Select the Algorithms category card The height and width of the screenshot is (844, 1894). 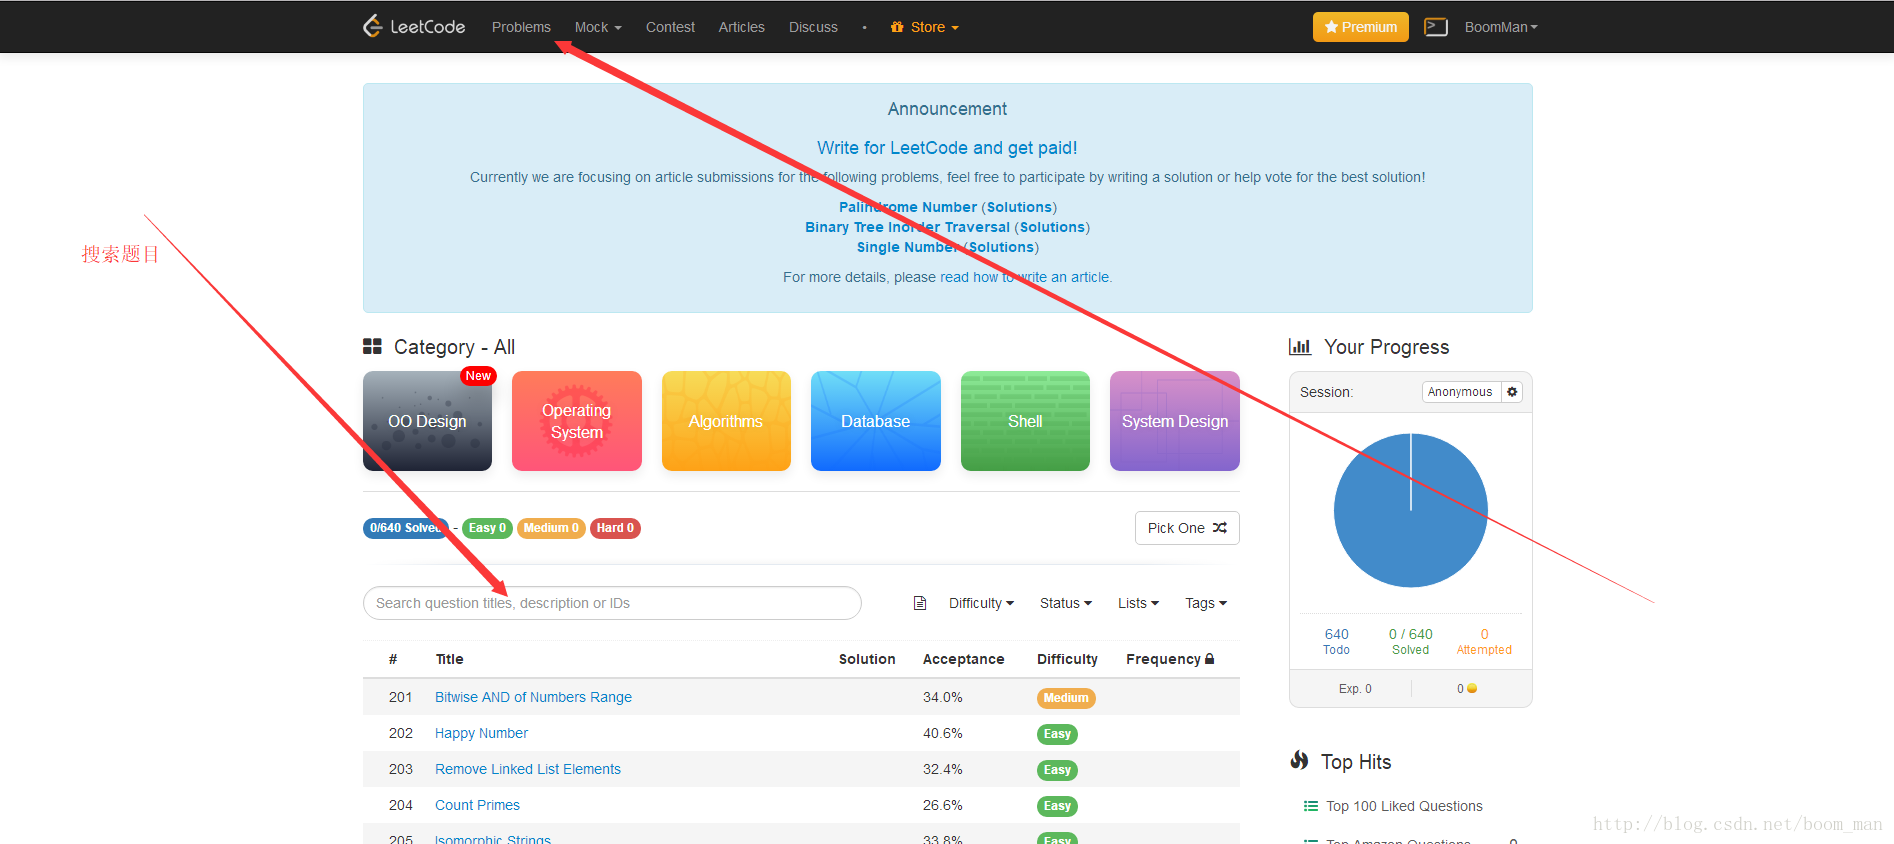click(x=726, y=421)
